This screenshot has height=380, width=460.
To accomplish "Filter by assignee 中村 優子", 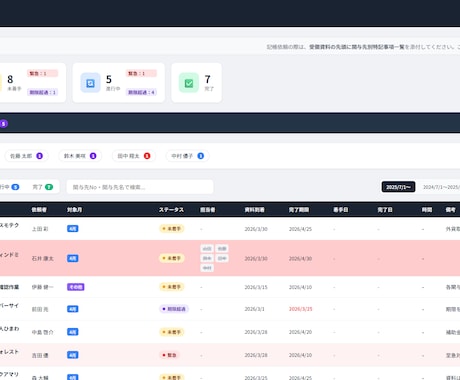I will [x=187, y=156].
